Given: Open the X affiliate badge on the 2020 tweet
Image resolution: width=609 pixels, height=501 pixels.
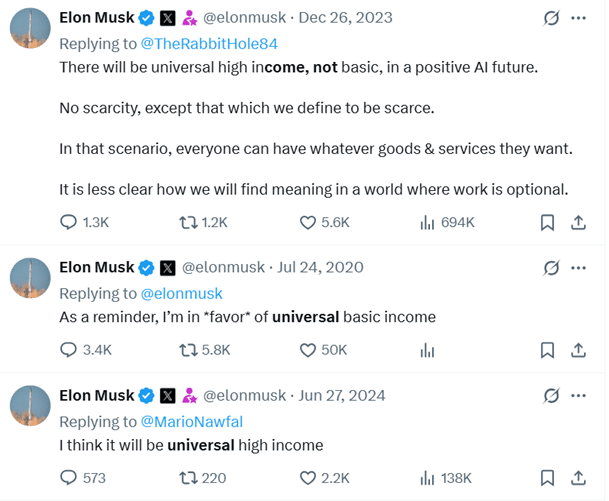Looking at the screenshot, I should click(x=168, y=268).
